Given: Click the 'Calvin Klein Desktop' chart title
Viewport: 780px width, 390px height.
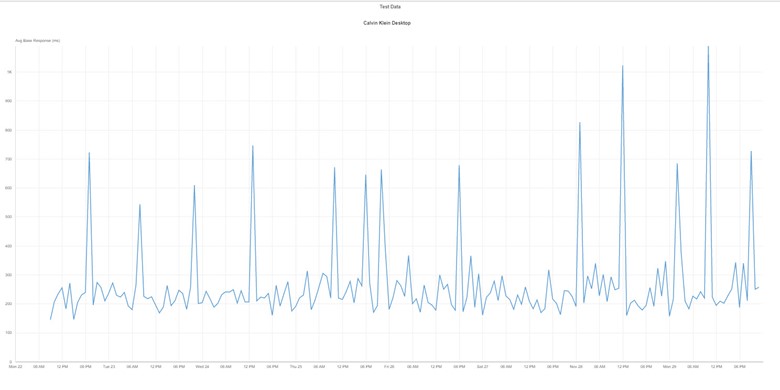Looking at the screenshot, I should click(387, 23).
